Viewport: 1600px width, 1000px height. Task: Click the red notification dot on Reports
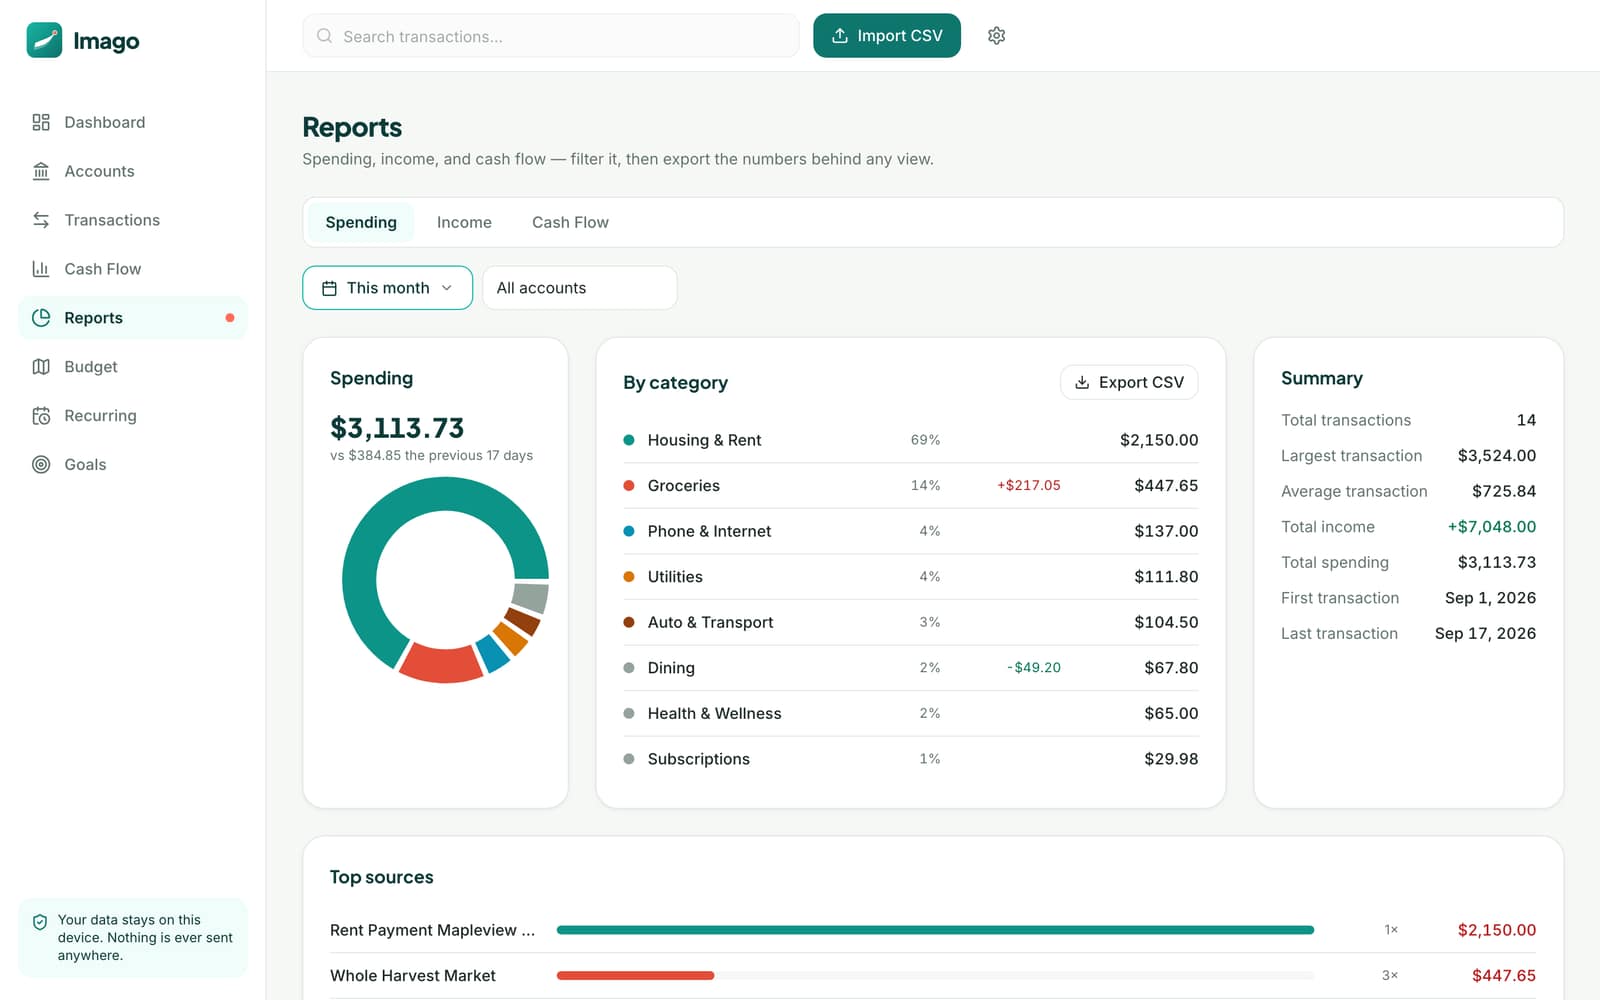coord(230,318)
